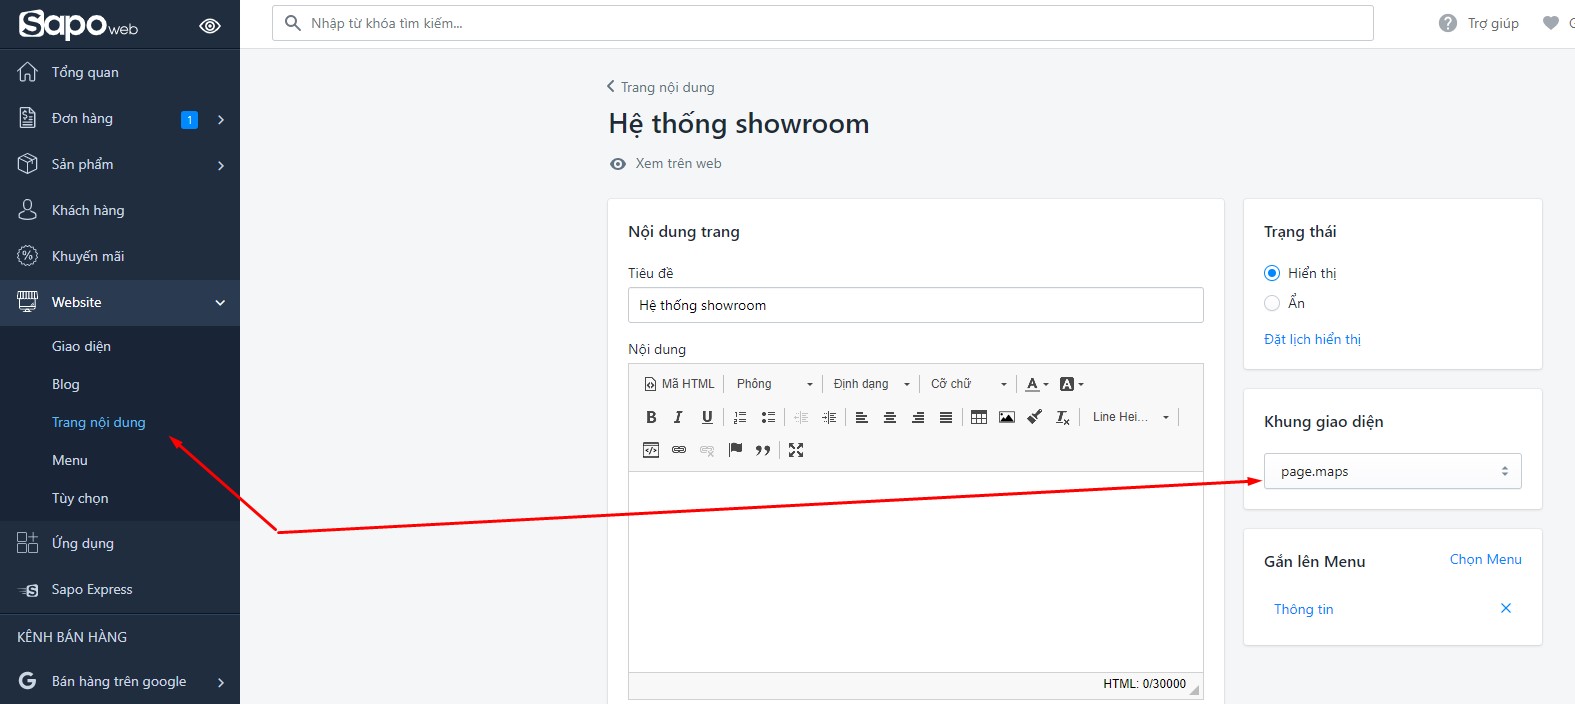Remove formatting with the Tx icon
Viewport: 1575px width, 704px height.
[1063, 417]
